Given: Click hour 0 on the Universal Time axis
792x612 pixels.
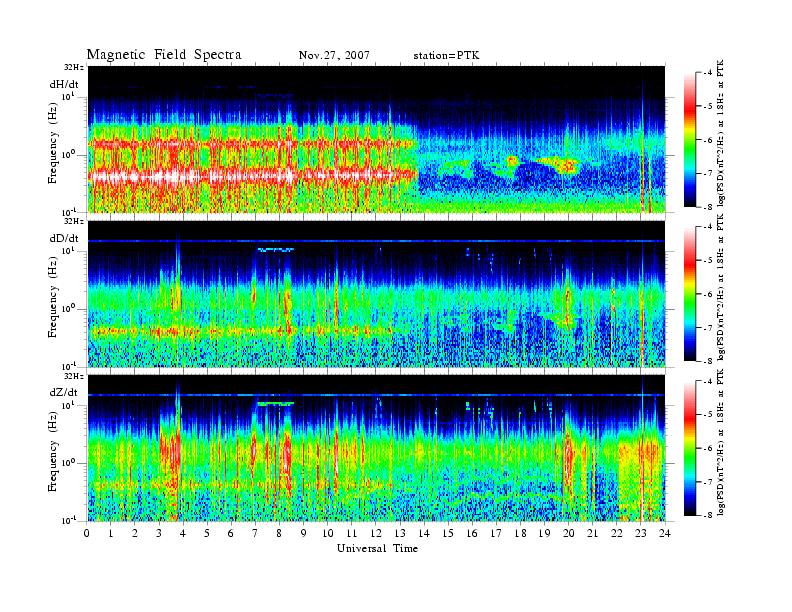Looking at the screenshot, I should pyautogui.click(x=87, y=533).
